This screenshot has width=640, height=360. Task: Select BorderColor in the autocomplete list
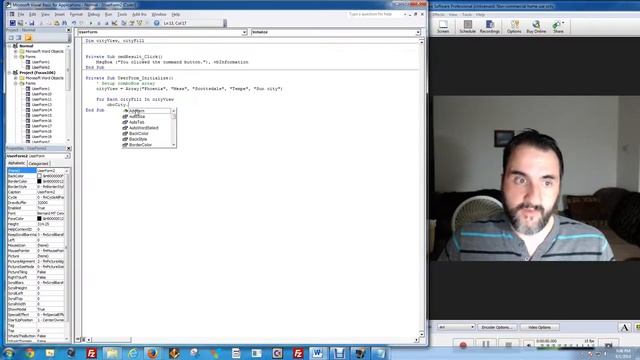(x=140, y=145)
